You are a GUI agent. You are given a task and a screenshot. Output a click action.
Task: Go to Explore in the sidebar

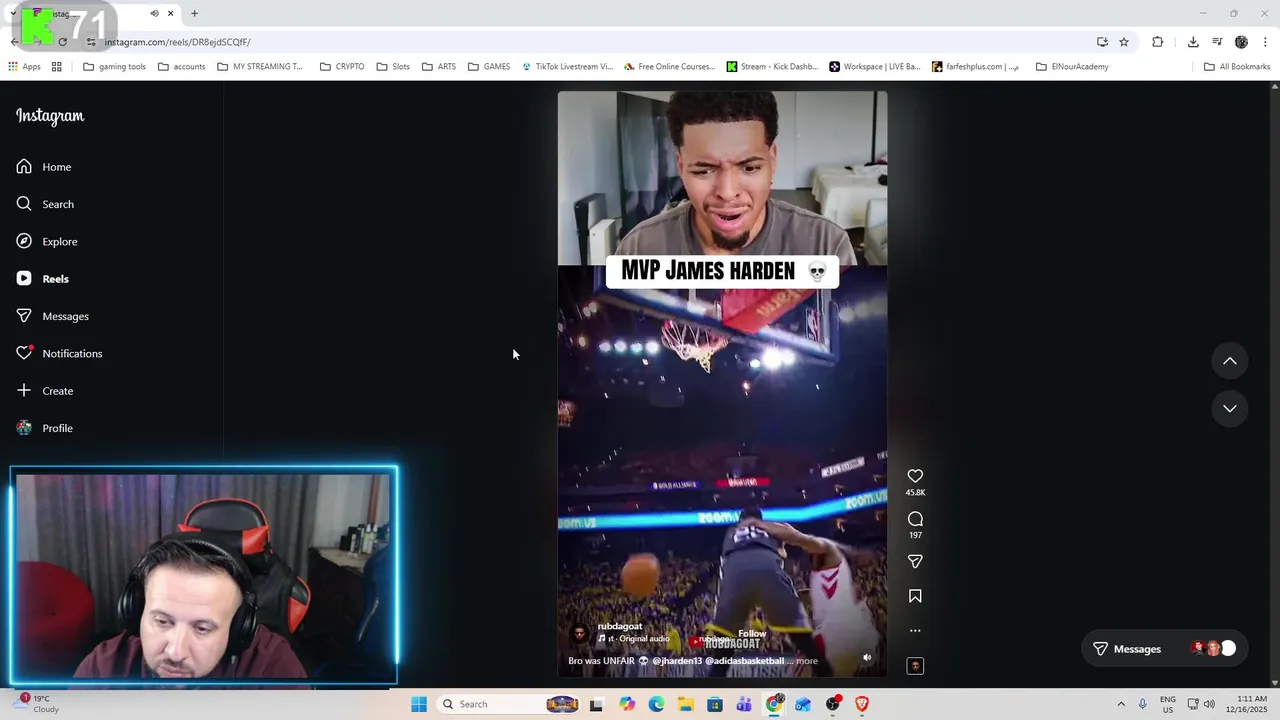pyautogui.click(x=47, y=241)
